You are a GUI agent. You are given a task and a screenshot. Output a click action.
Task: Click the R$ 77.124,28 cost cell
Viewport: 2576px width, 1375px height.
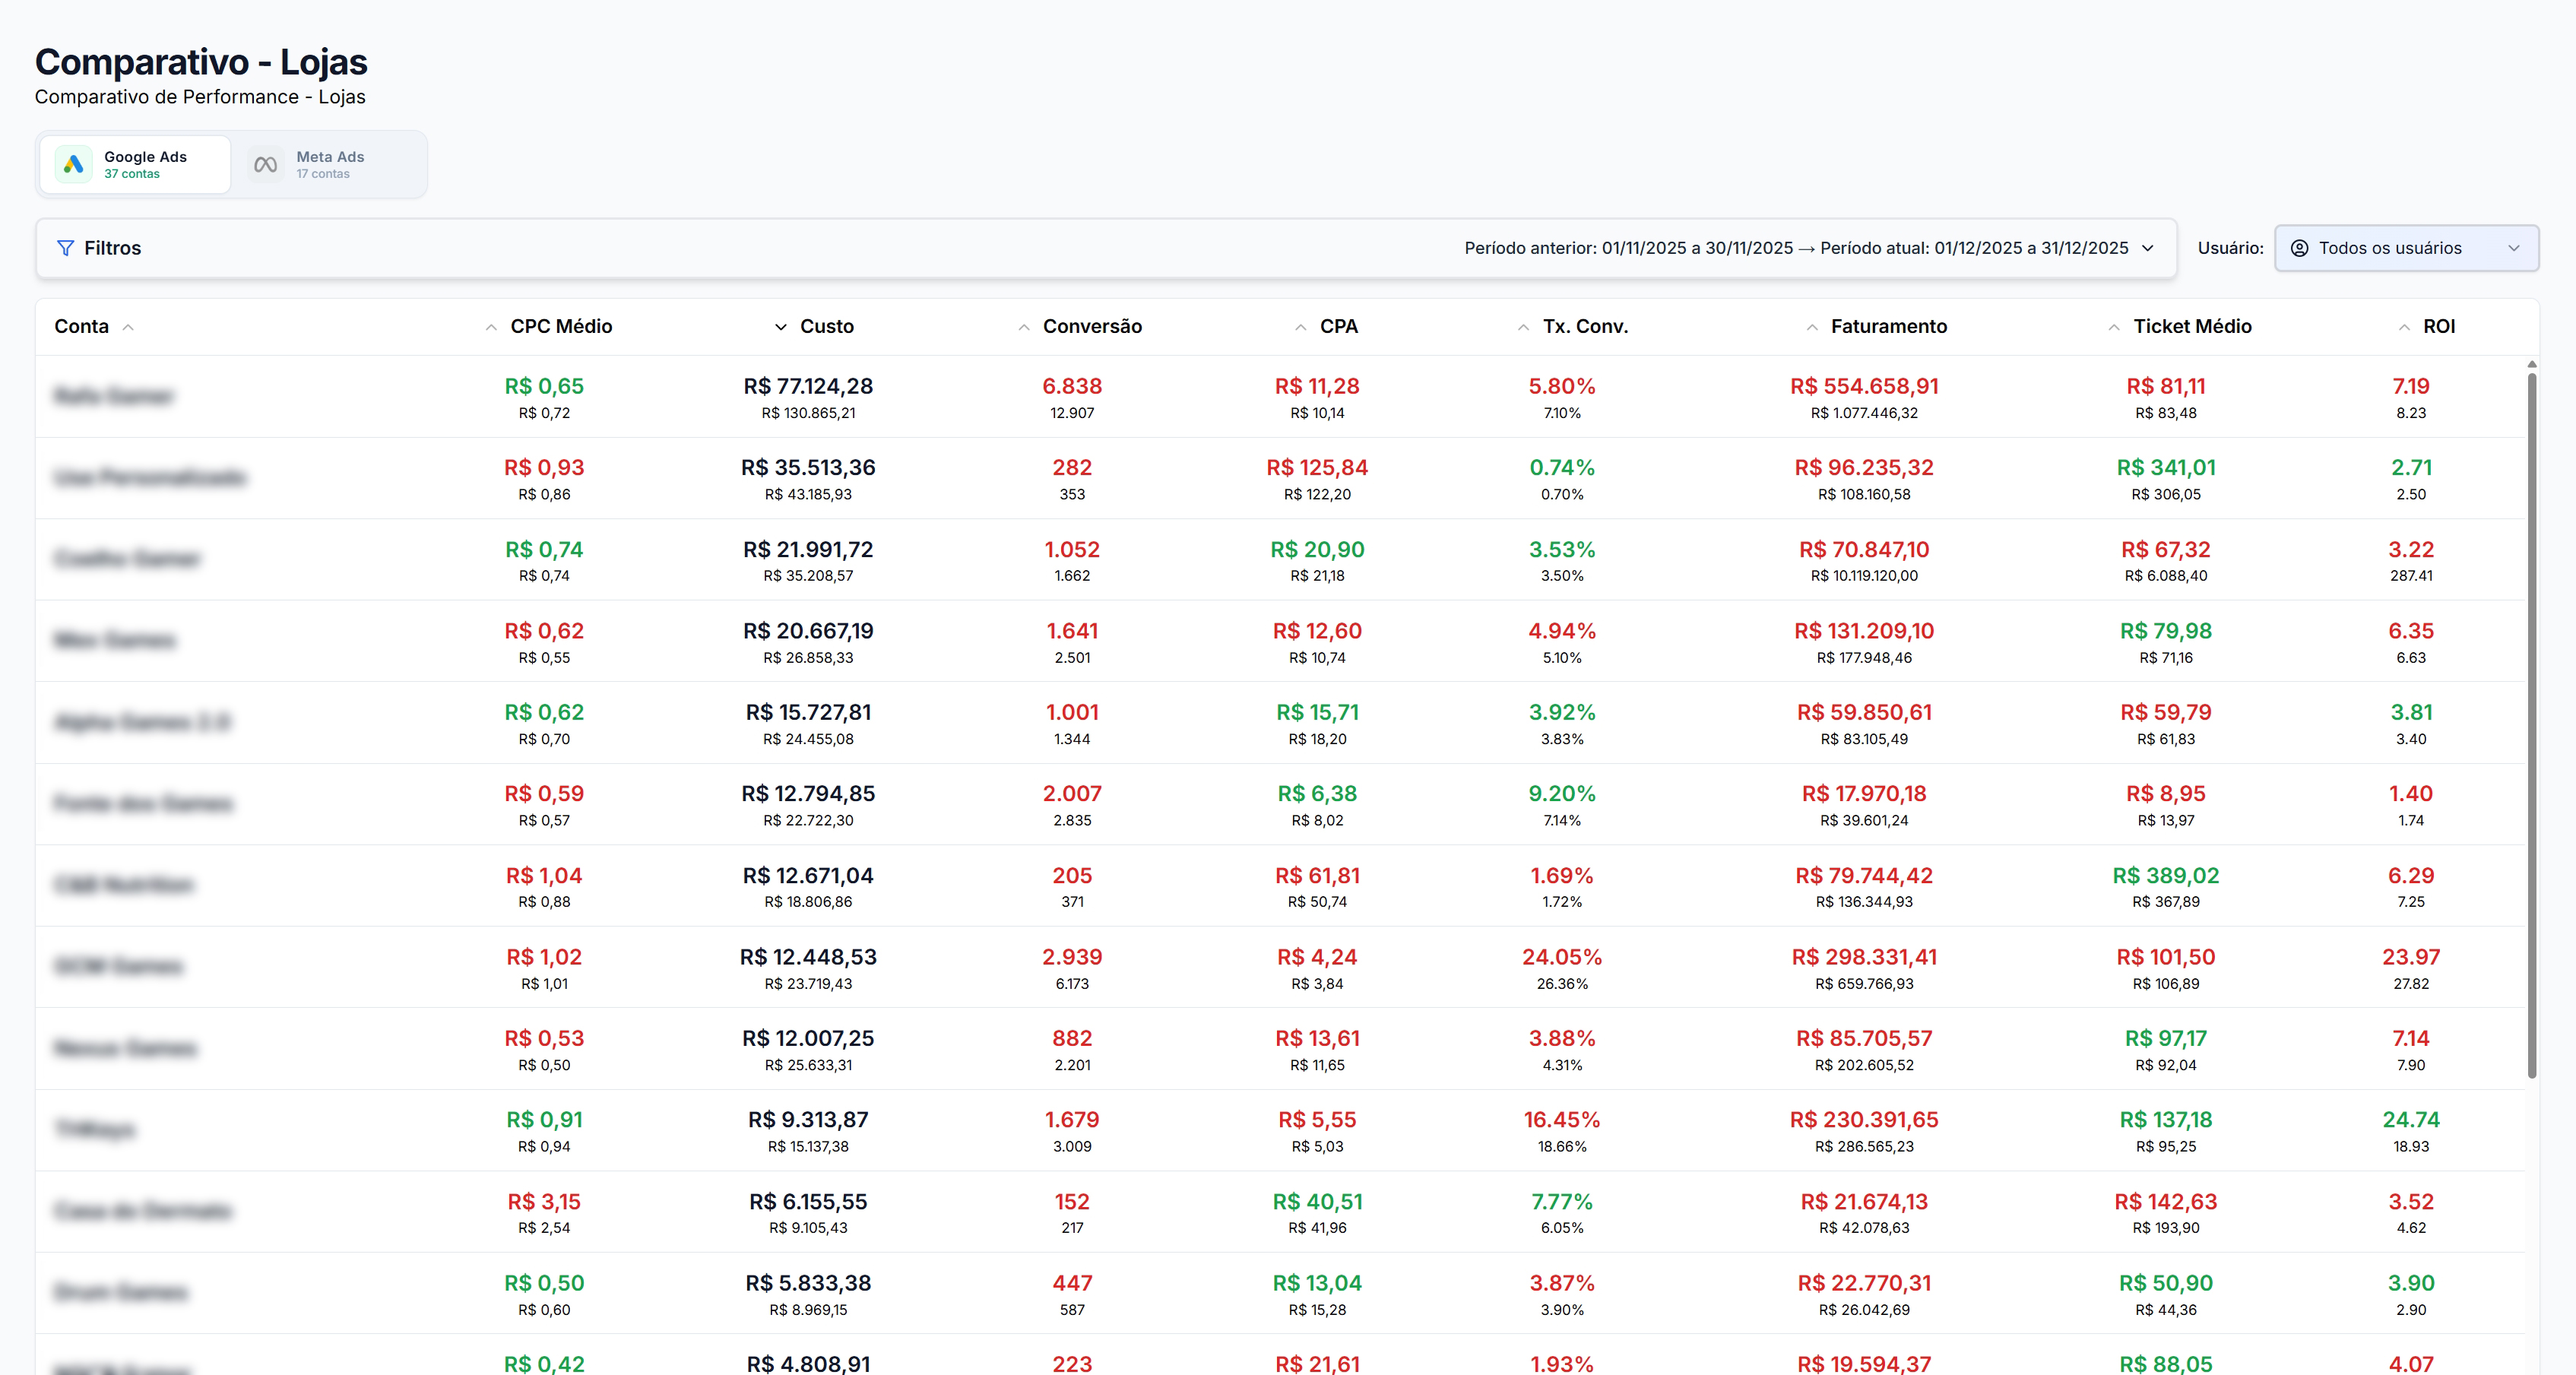808,386
